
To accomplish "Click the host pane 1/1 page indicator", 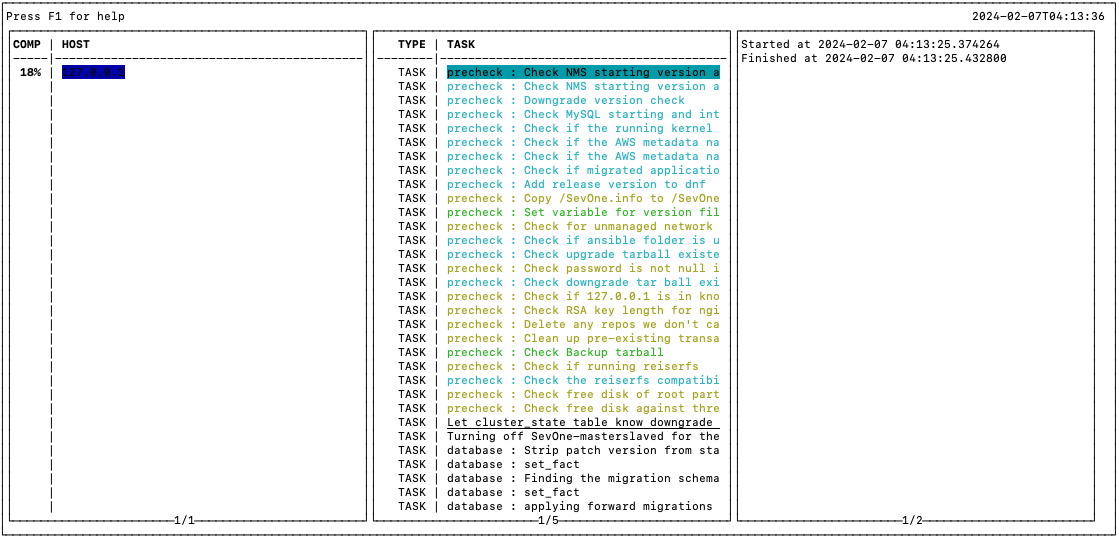I will point(185,521).
